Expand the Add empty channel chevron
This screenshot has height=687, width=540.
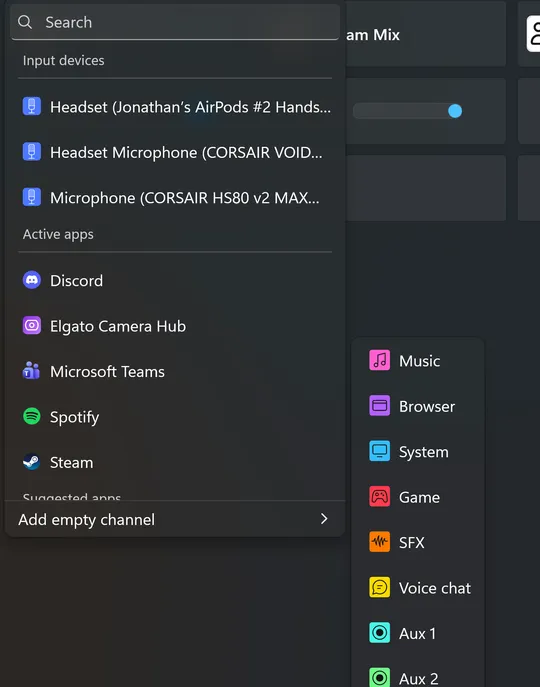[x=324, y=519]
